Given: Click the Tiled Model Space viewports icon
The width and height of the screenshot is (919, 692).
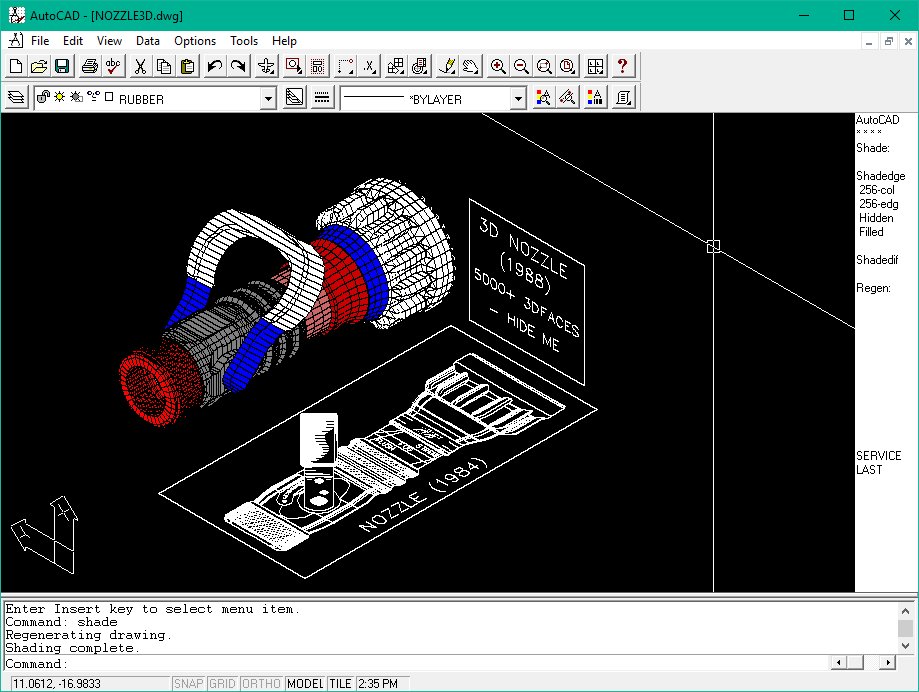Looking at the screenshot, I should pos(595,66).
